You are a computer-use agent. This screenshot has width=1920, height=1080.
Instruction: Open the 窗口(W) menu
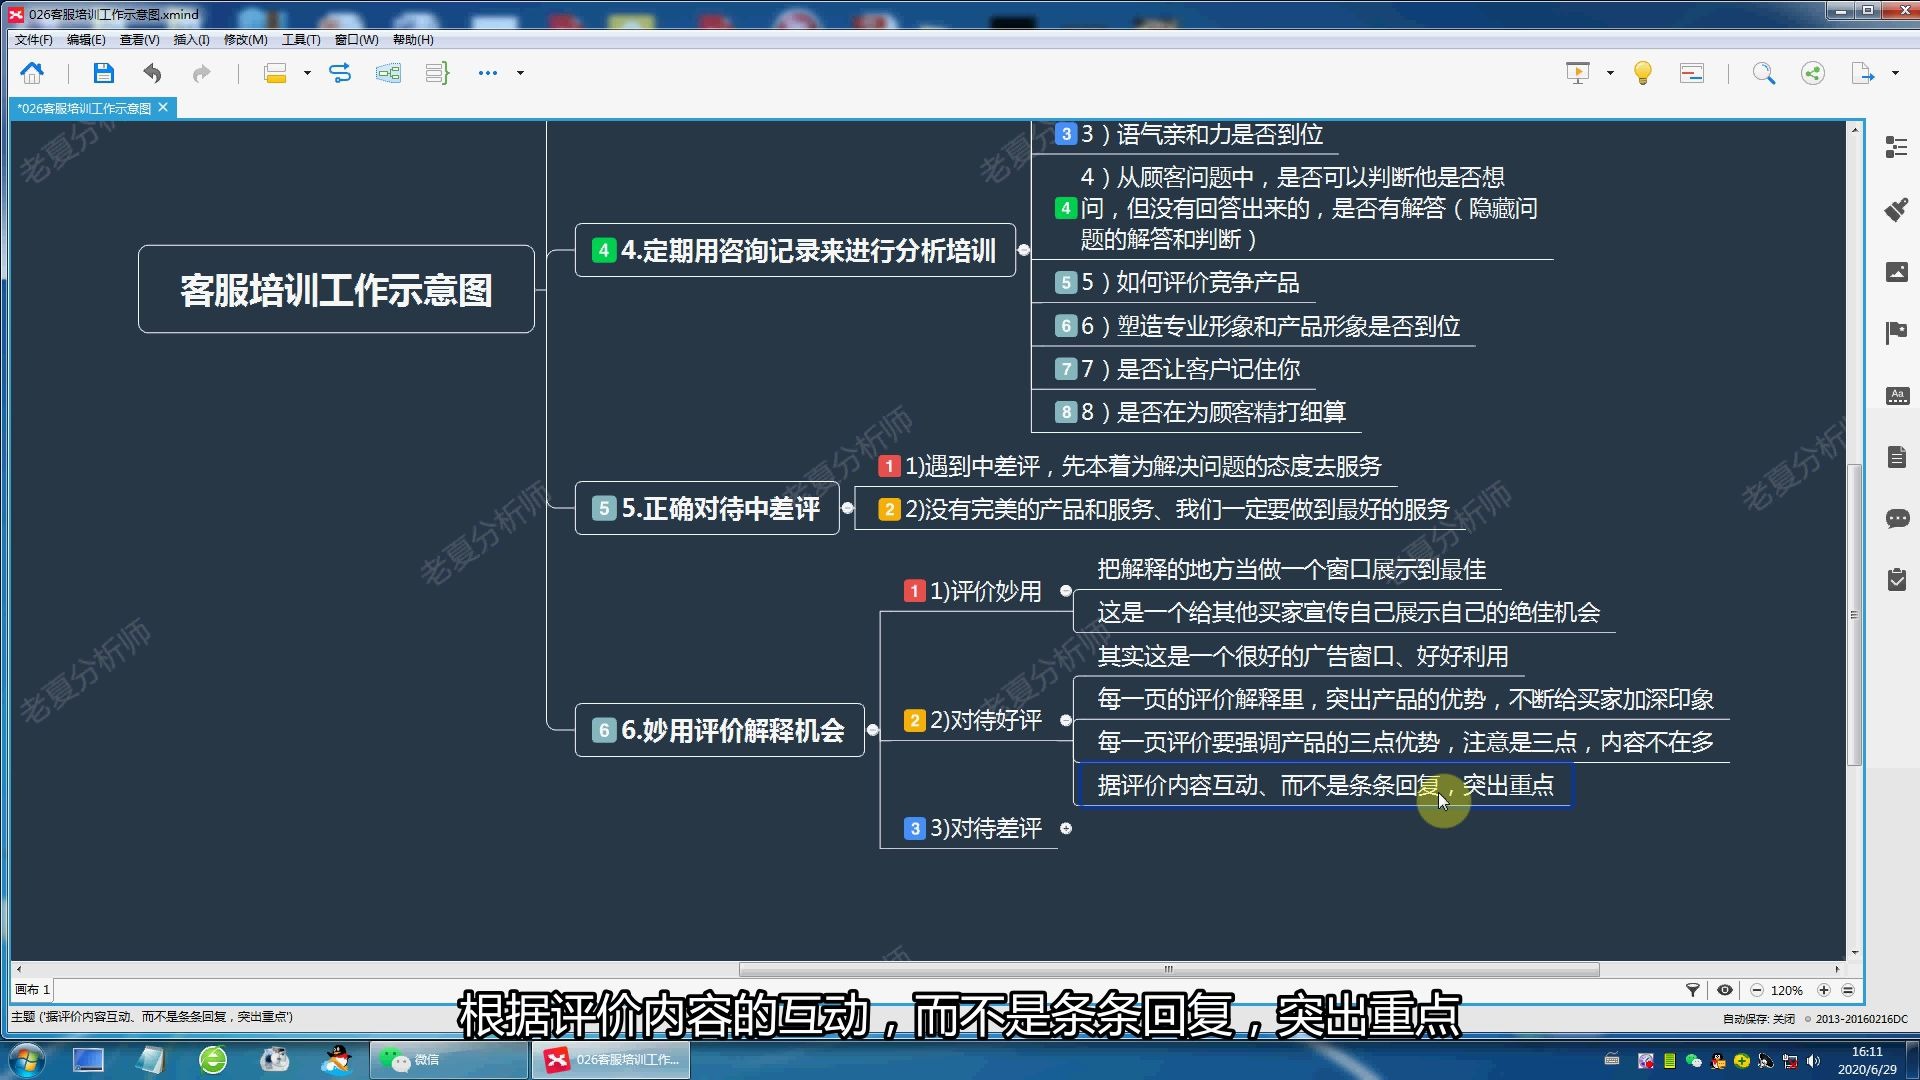[x=356, y=40]
